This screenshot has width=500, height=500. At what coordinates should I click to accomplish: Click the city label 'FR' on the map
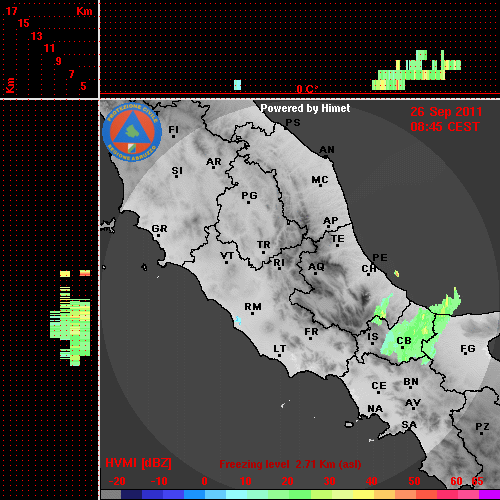tap(311, 332)
